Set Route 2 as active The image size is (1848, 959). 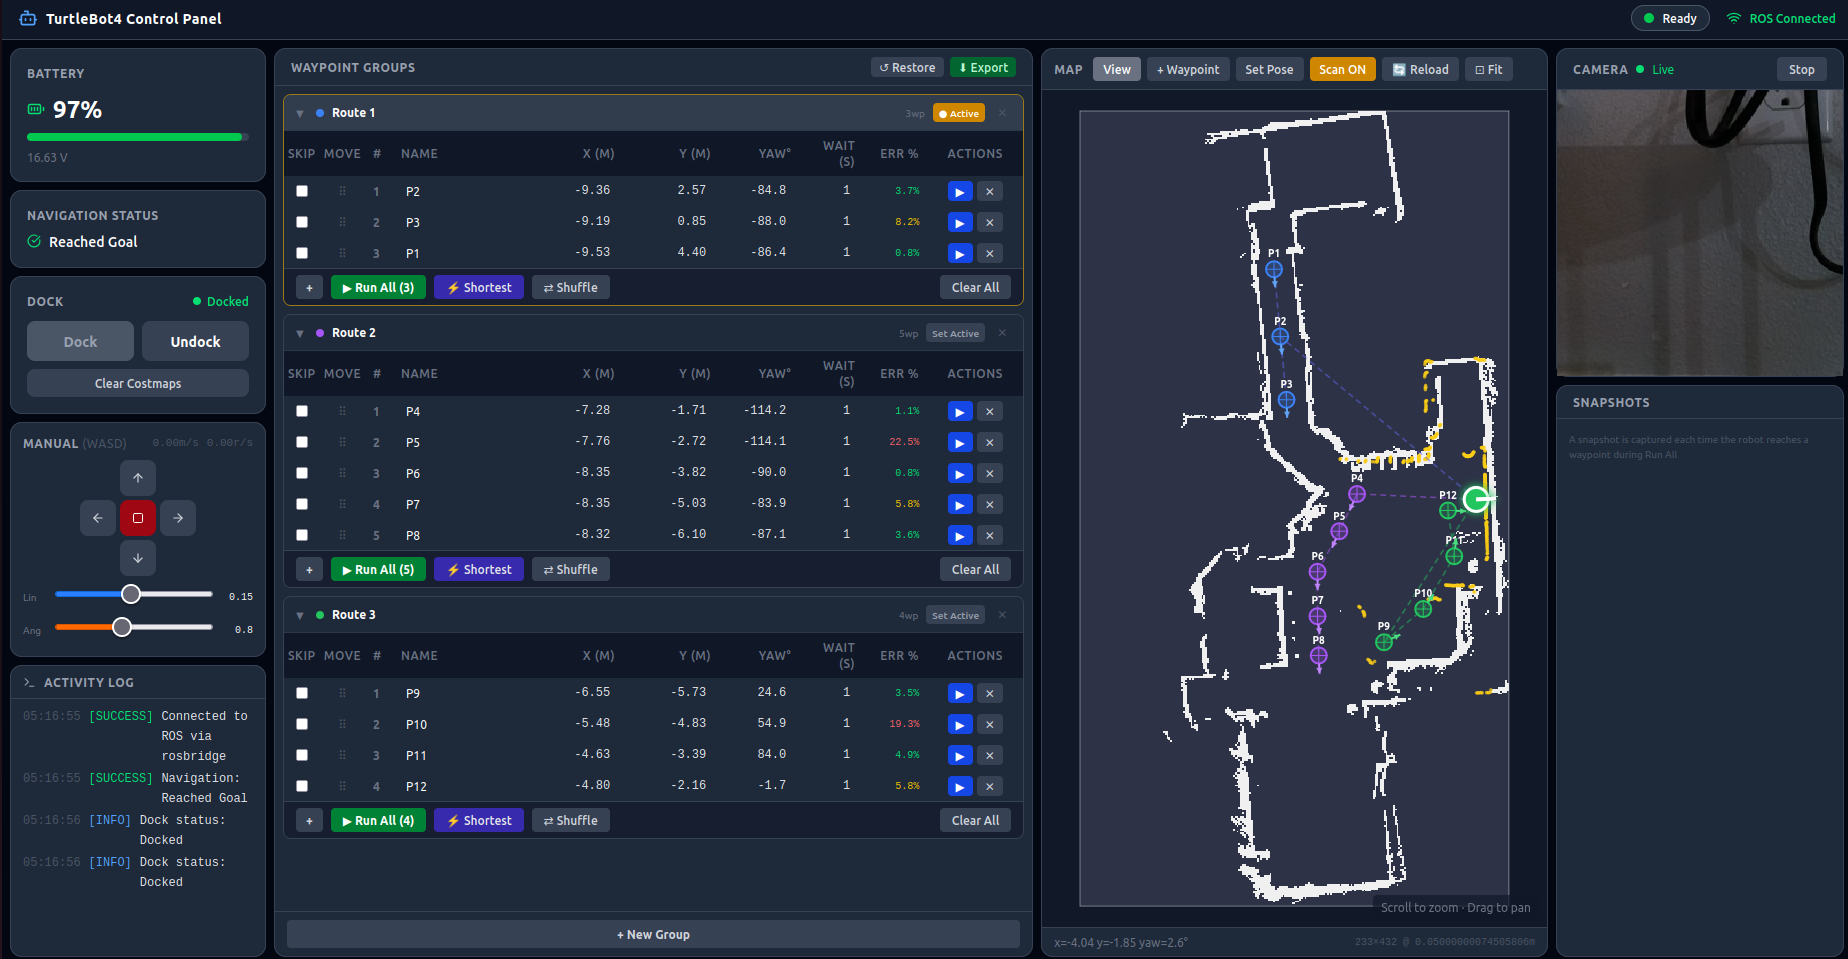955,334
